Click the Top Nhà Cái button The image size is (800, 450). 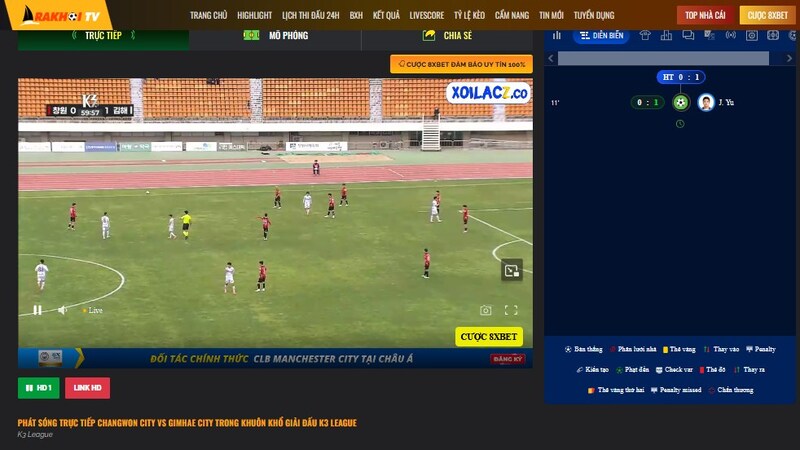(705, 15)
